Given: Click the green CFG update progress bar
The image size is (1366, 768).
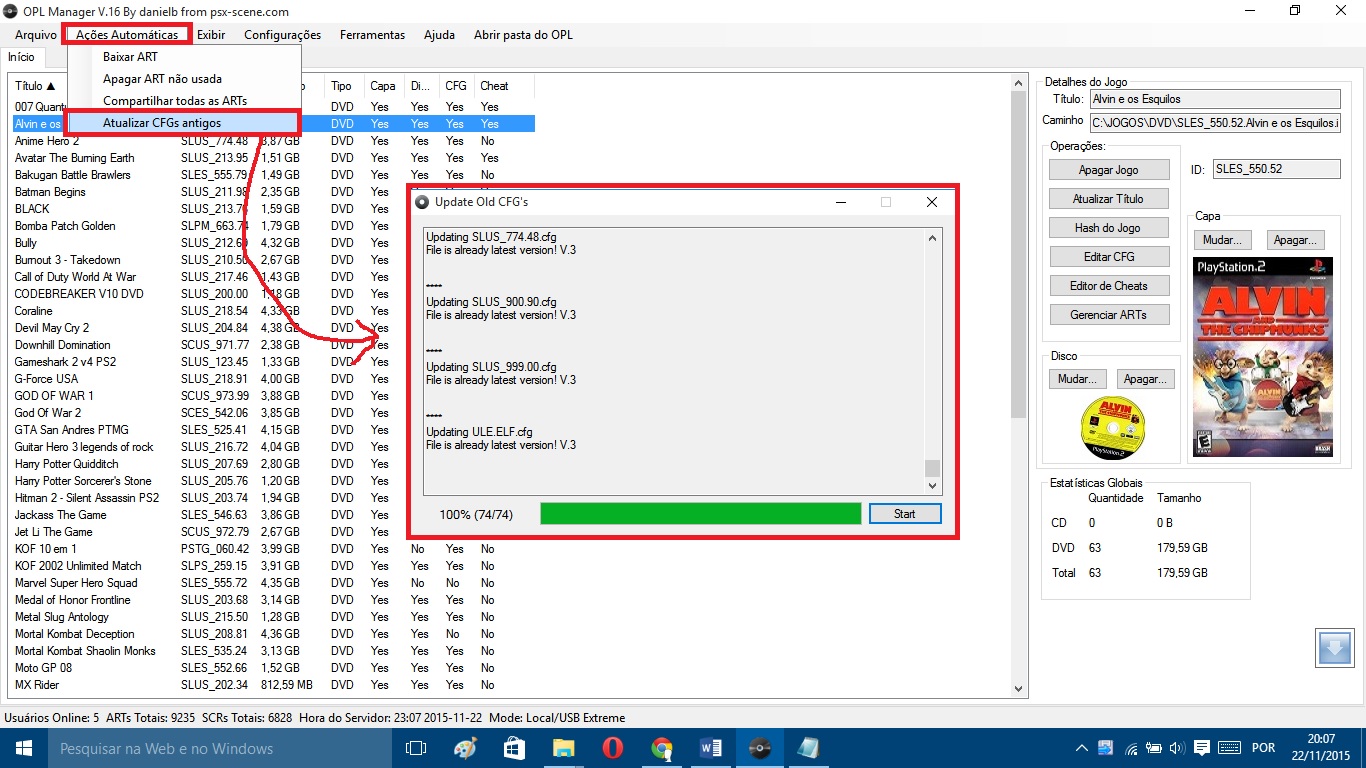Looking at the screenshot, I should click(x=700, y=514).
